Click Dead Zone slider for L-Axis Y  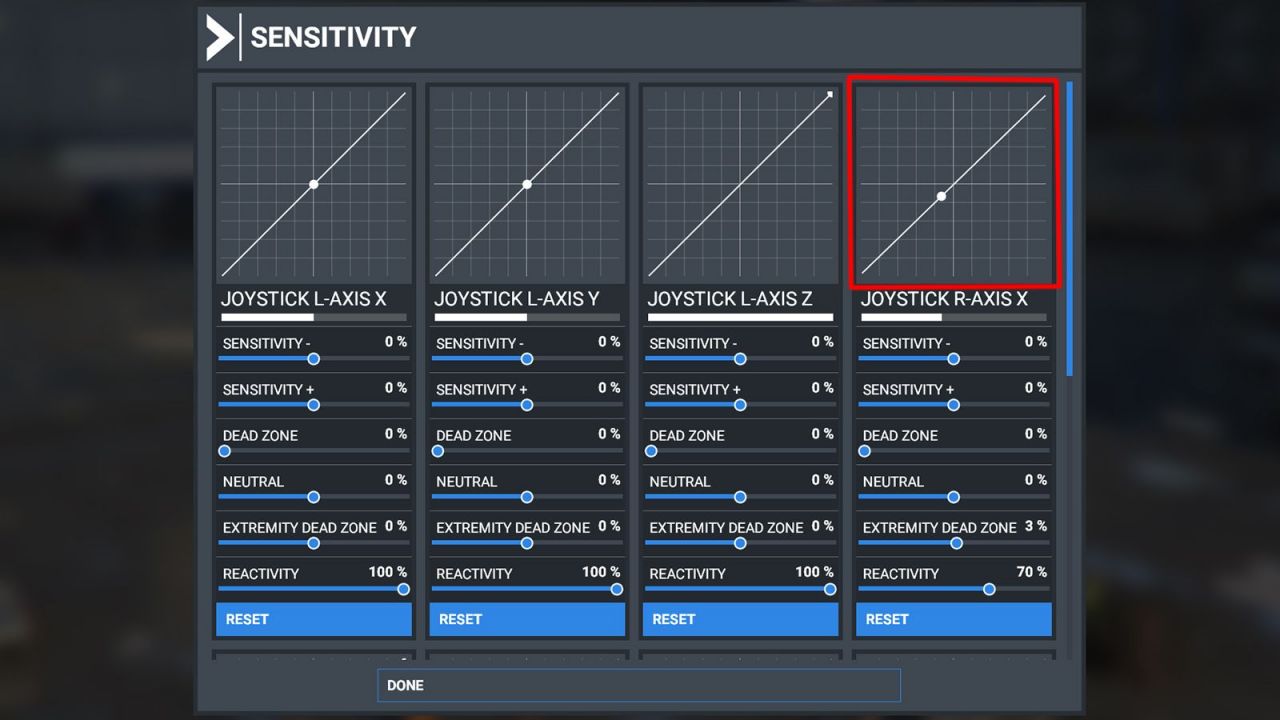tap(527, 451)
